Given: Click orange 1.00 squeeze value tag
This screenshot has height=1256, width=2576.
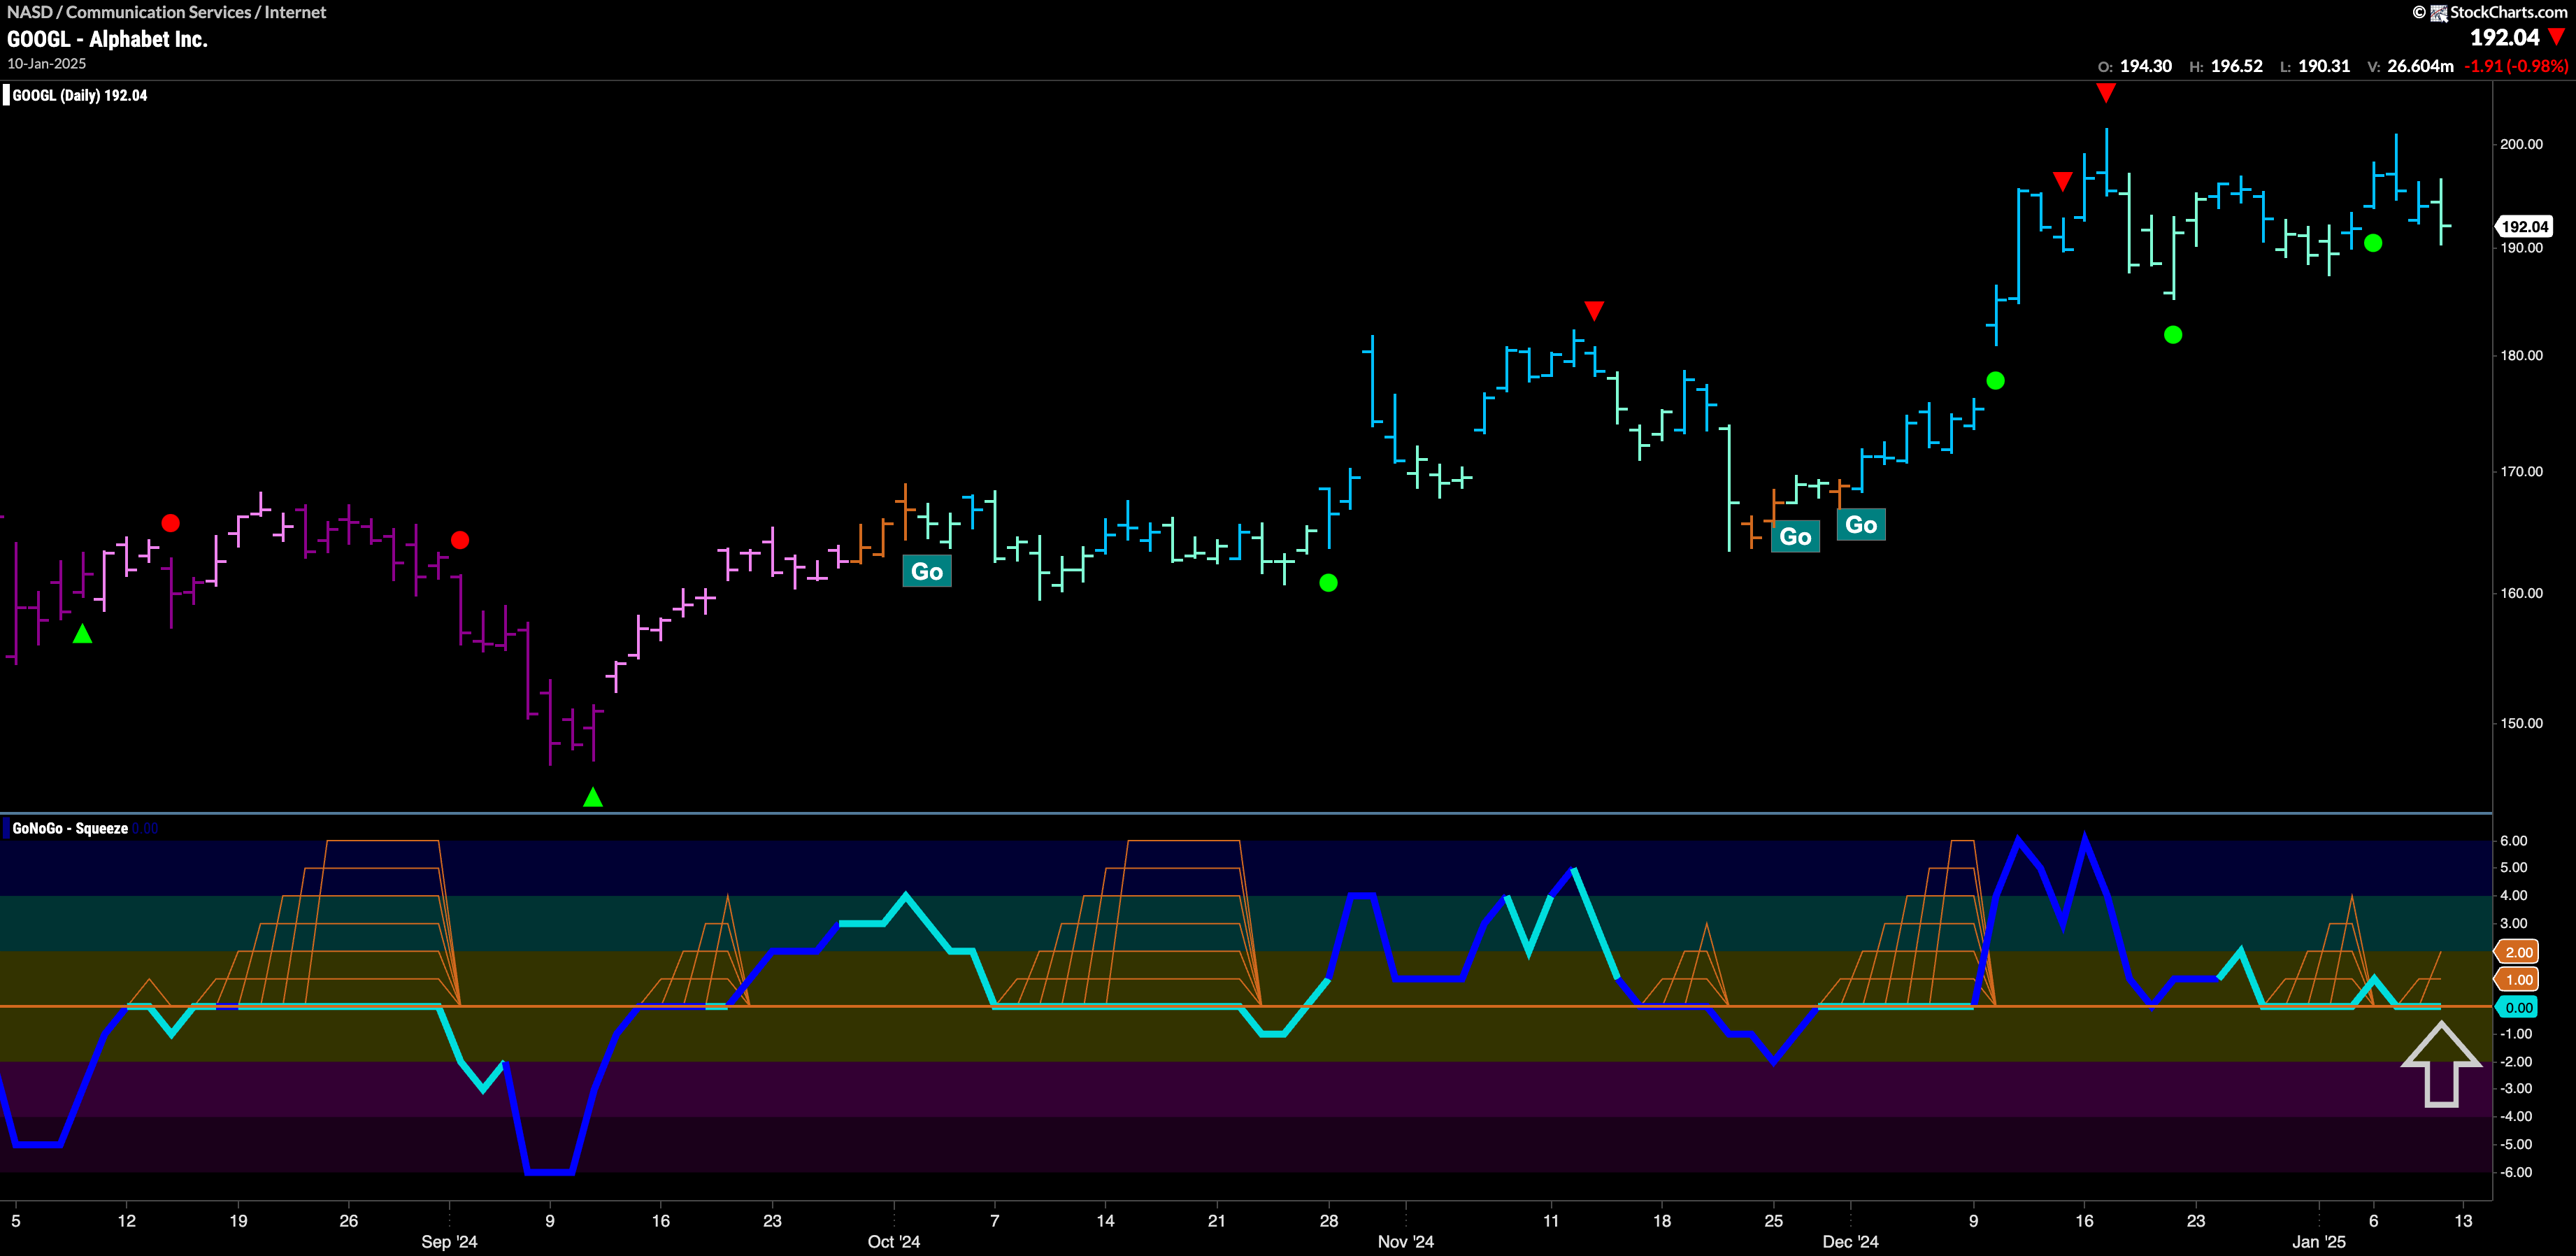Looking at the screenshot, I should click(x=2519, y=980).
